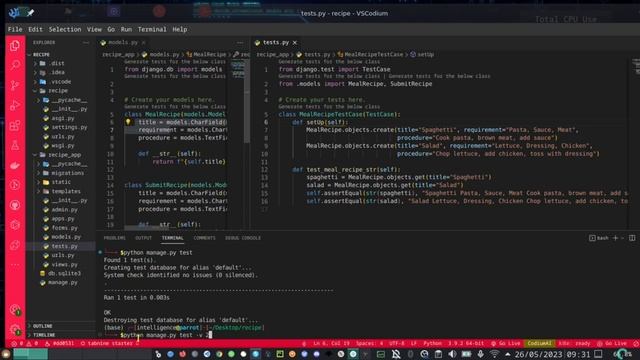
Task: Open the View menu
Action: (x=94, y=29)
